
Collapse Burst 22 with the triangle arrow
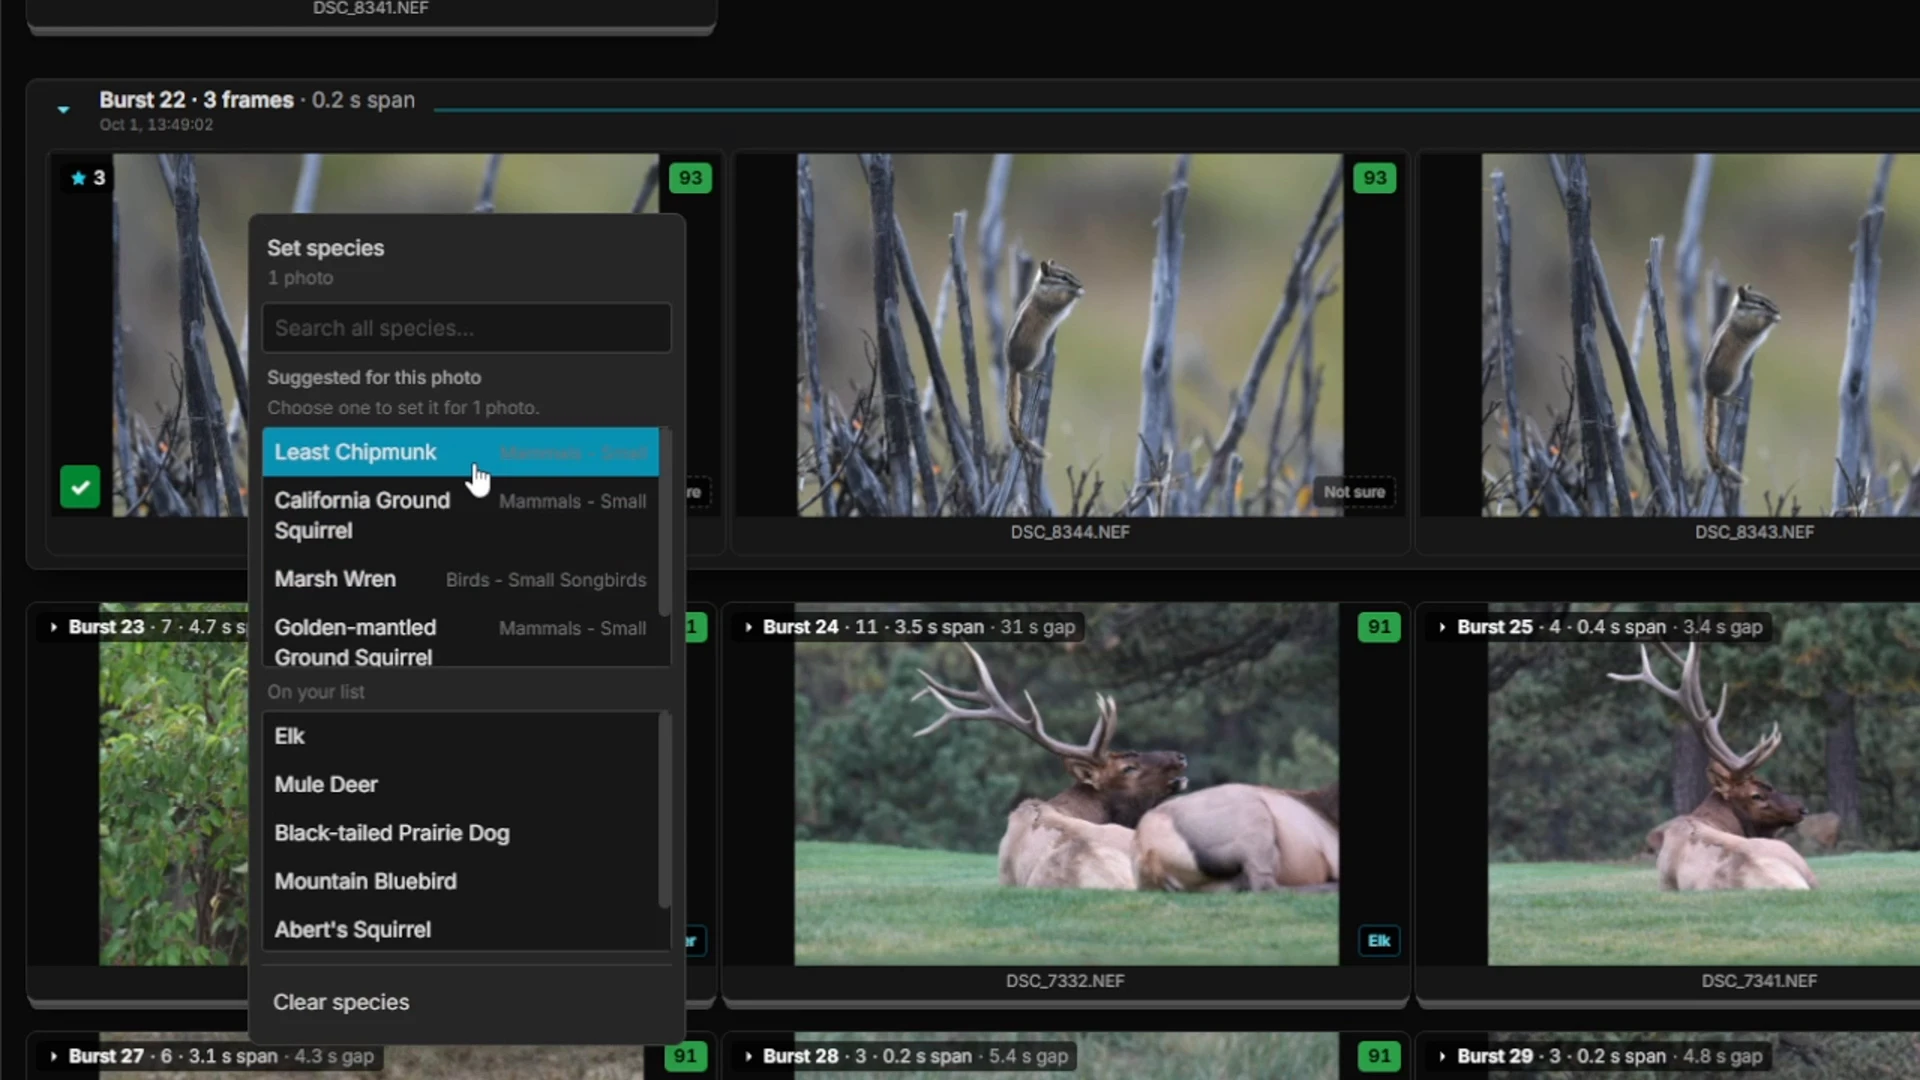[63, 110]
